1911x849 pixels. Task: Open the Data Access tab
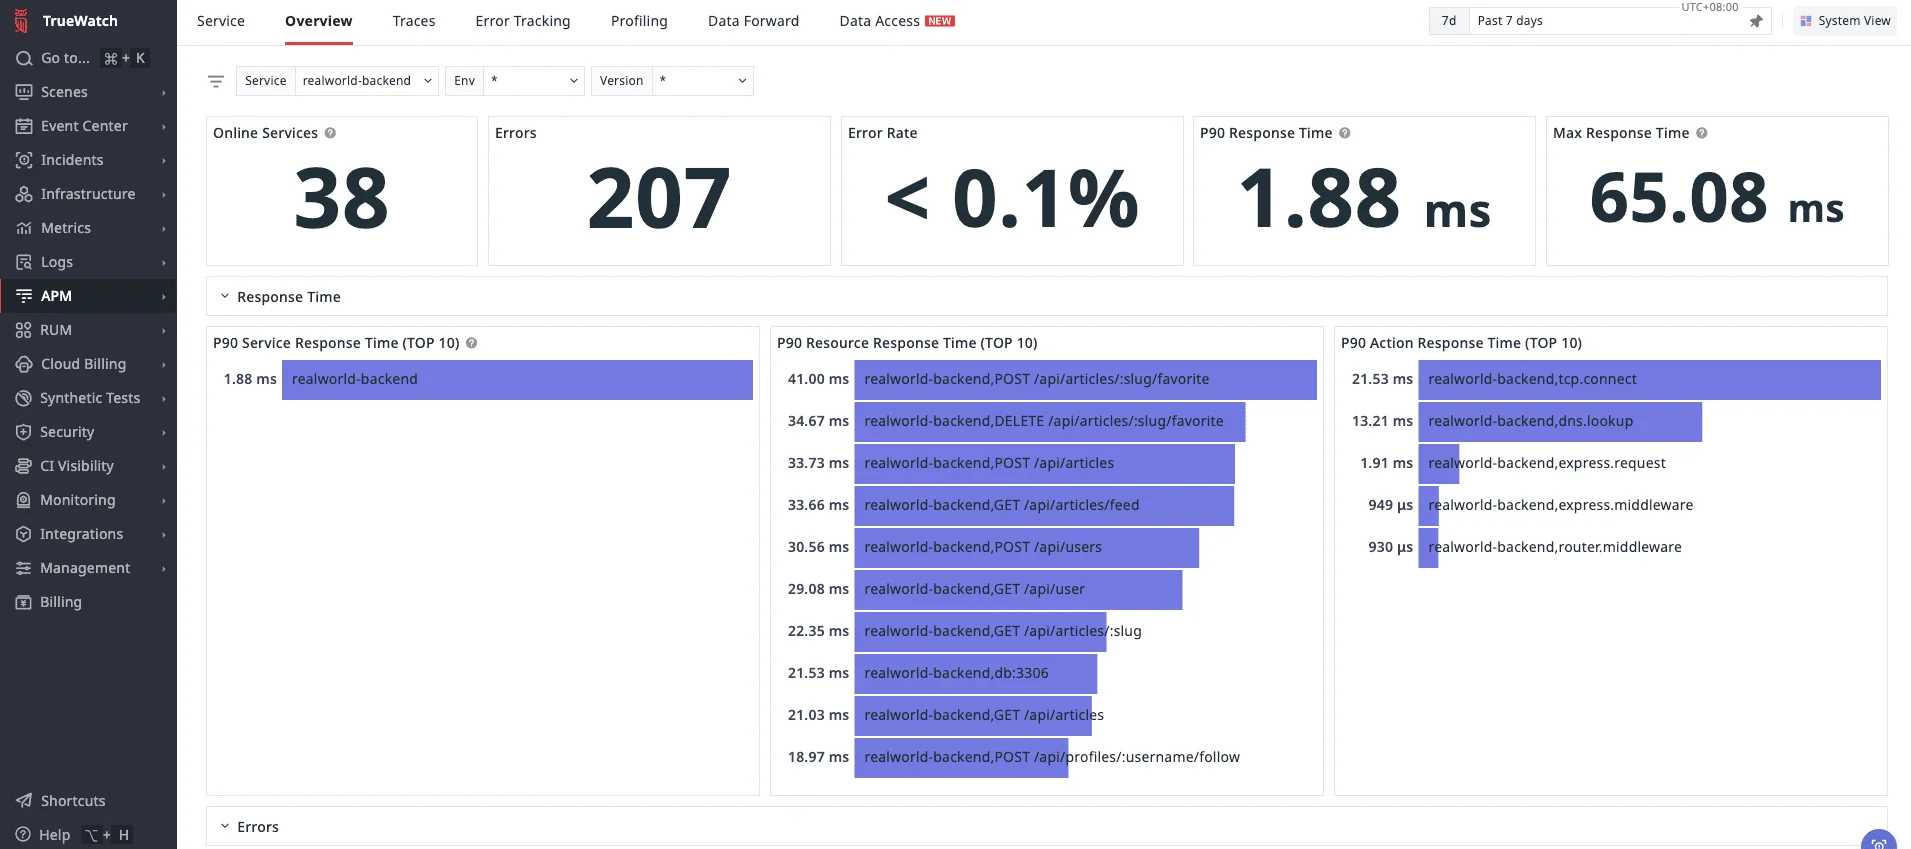tap(897, 21)
